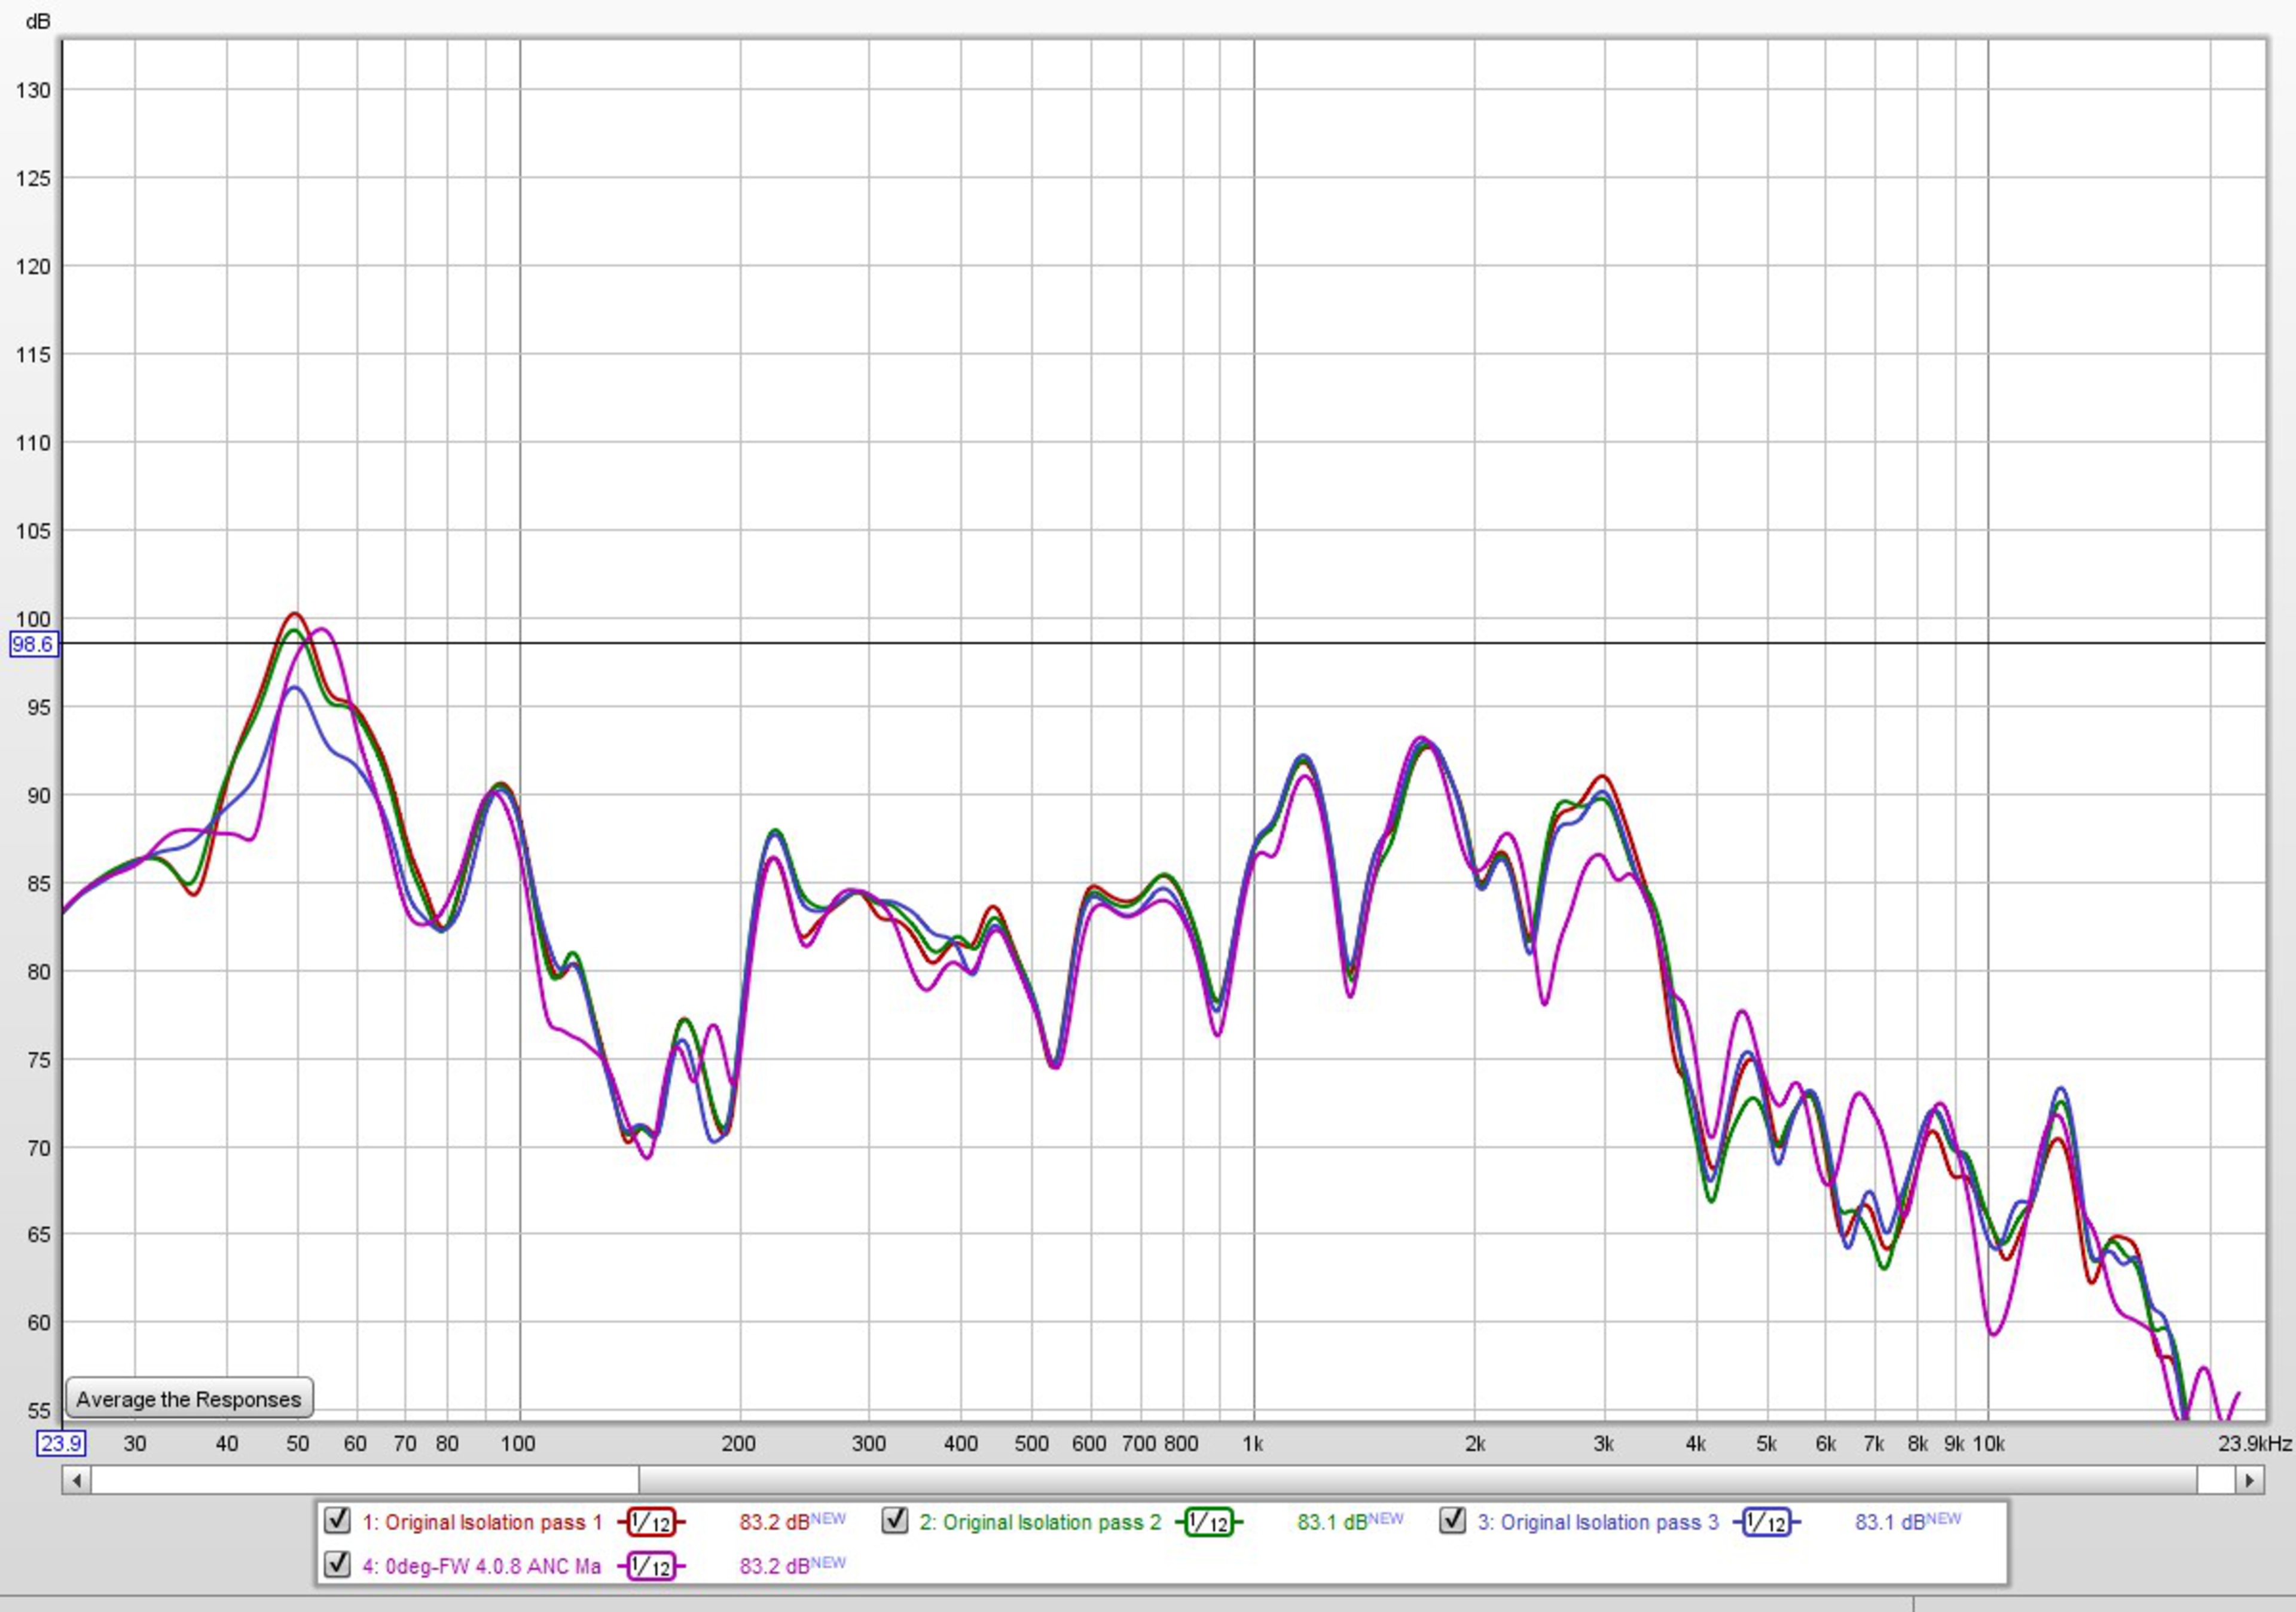Click the left scrollbar arrow button

pyautogui.click(x=77, y=1479)
